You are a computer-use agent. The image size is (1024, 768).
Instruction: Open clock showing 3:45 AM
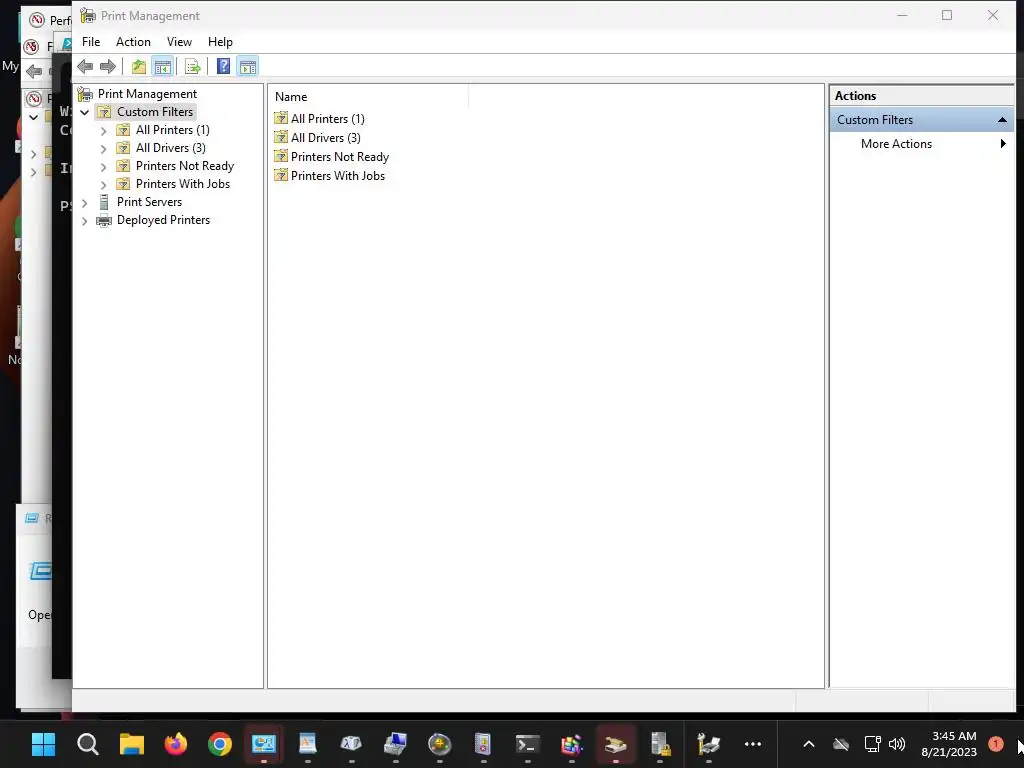pyautogui.click(x=950, y=744)
